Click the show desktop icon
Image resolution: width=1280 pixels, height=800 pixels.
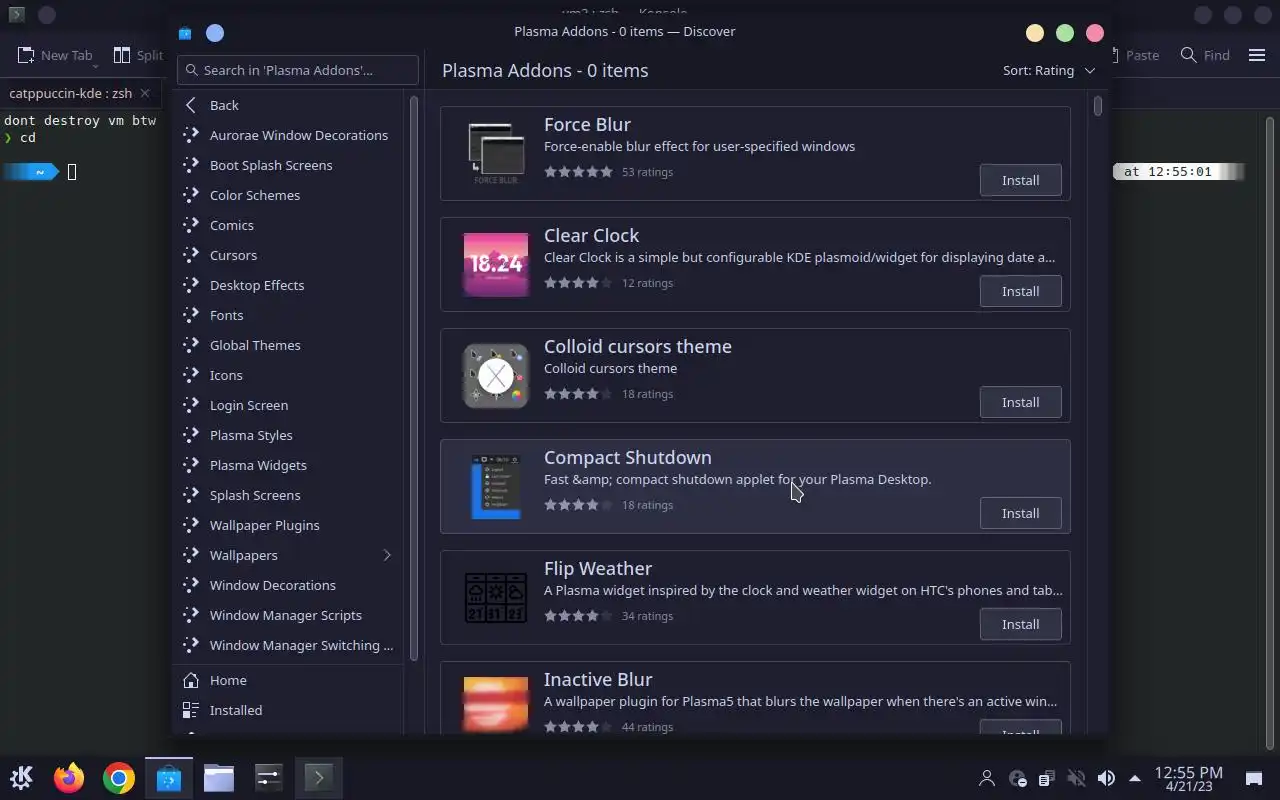point(1254,778)
